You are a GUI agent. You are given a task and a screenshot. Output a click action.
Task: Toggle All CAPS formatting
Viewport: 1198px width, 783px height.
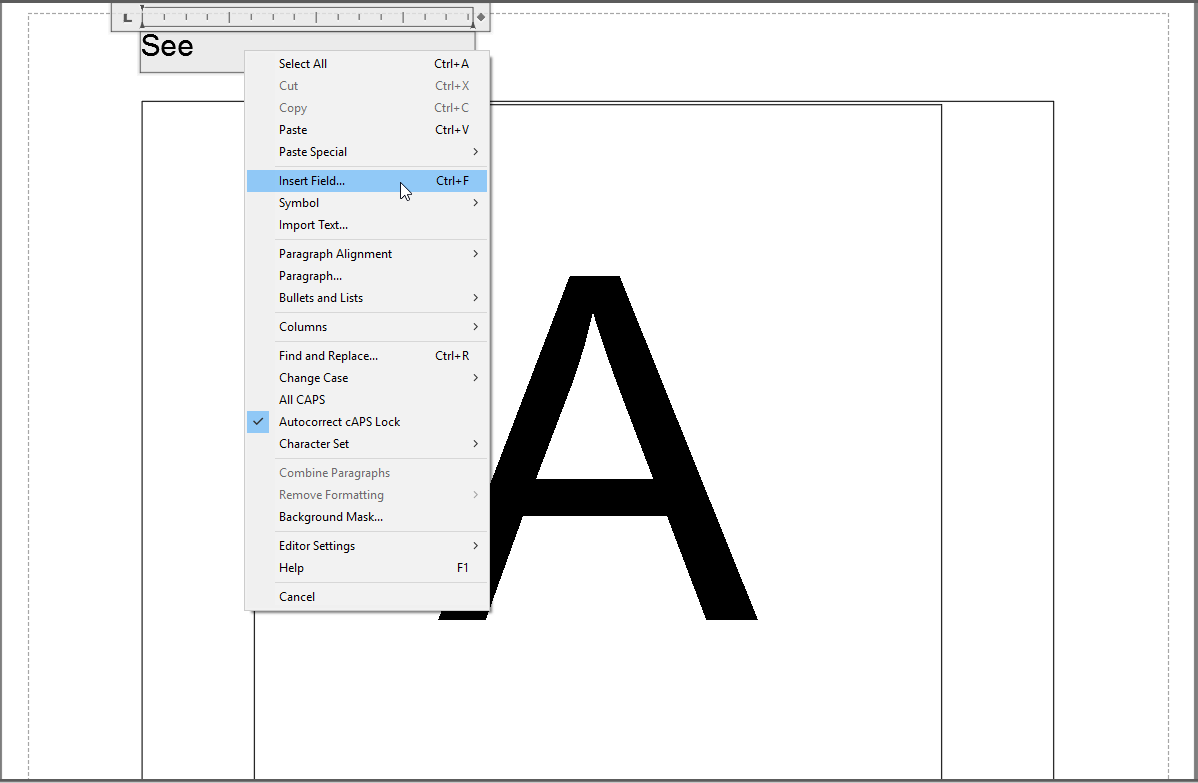pyautogui.click(x=301, y=399)
